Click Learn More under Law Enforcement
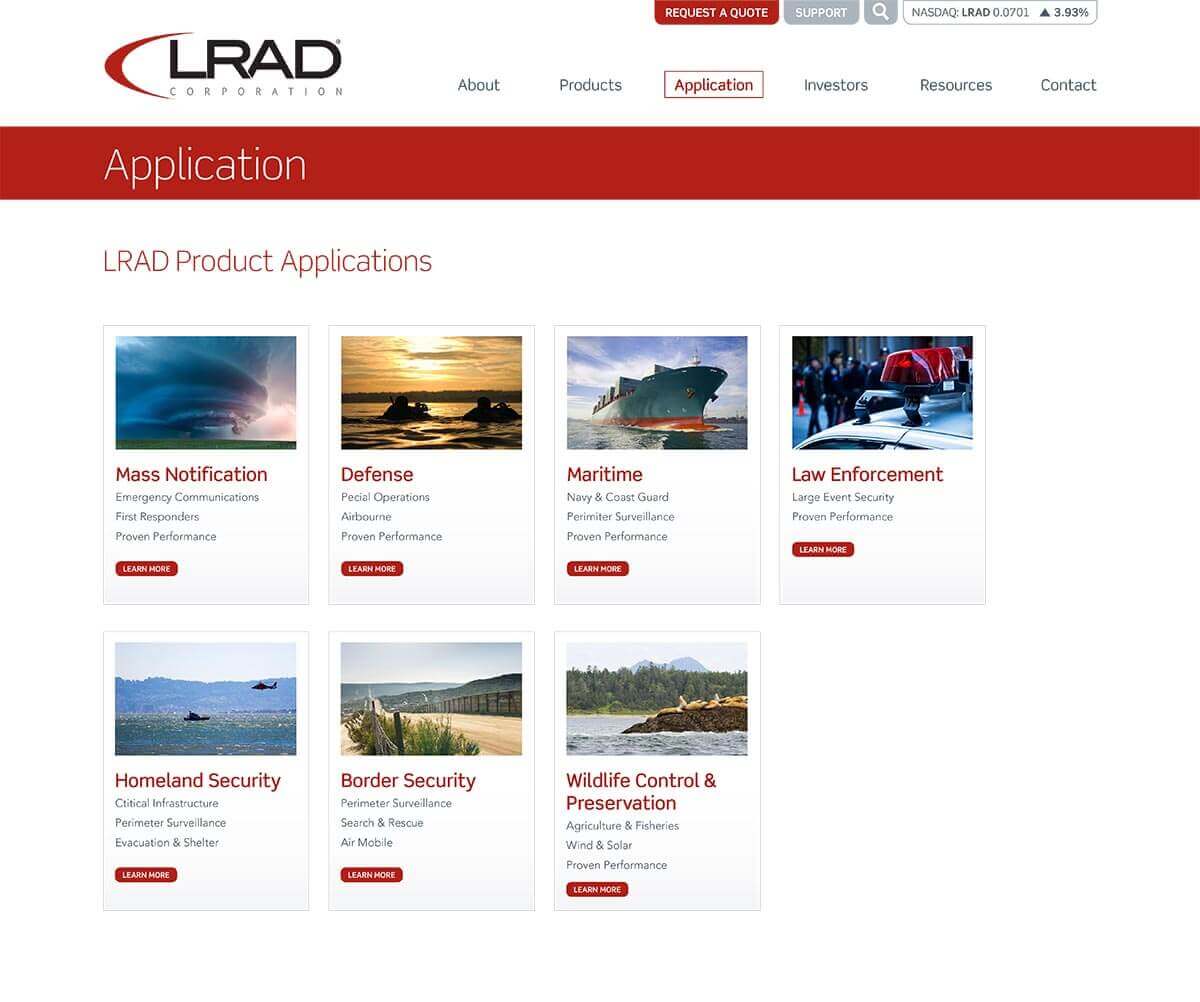 (x=823, y=549)
